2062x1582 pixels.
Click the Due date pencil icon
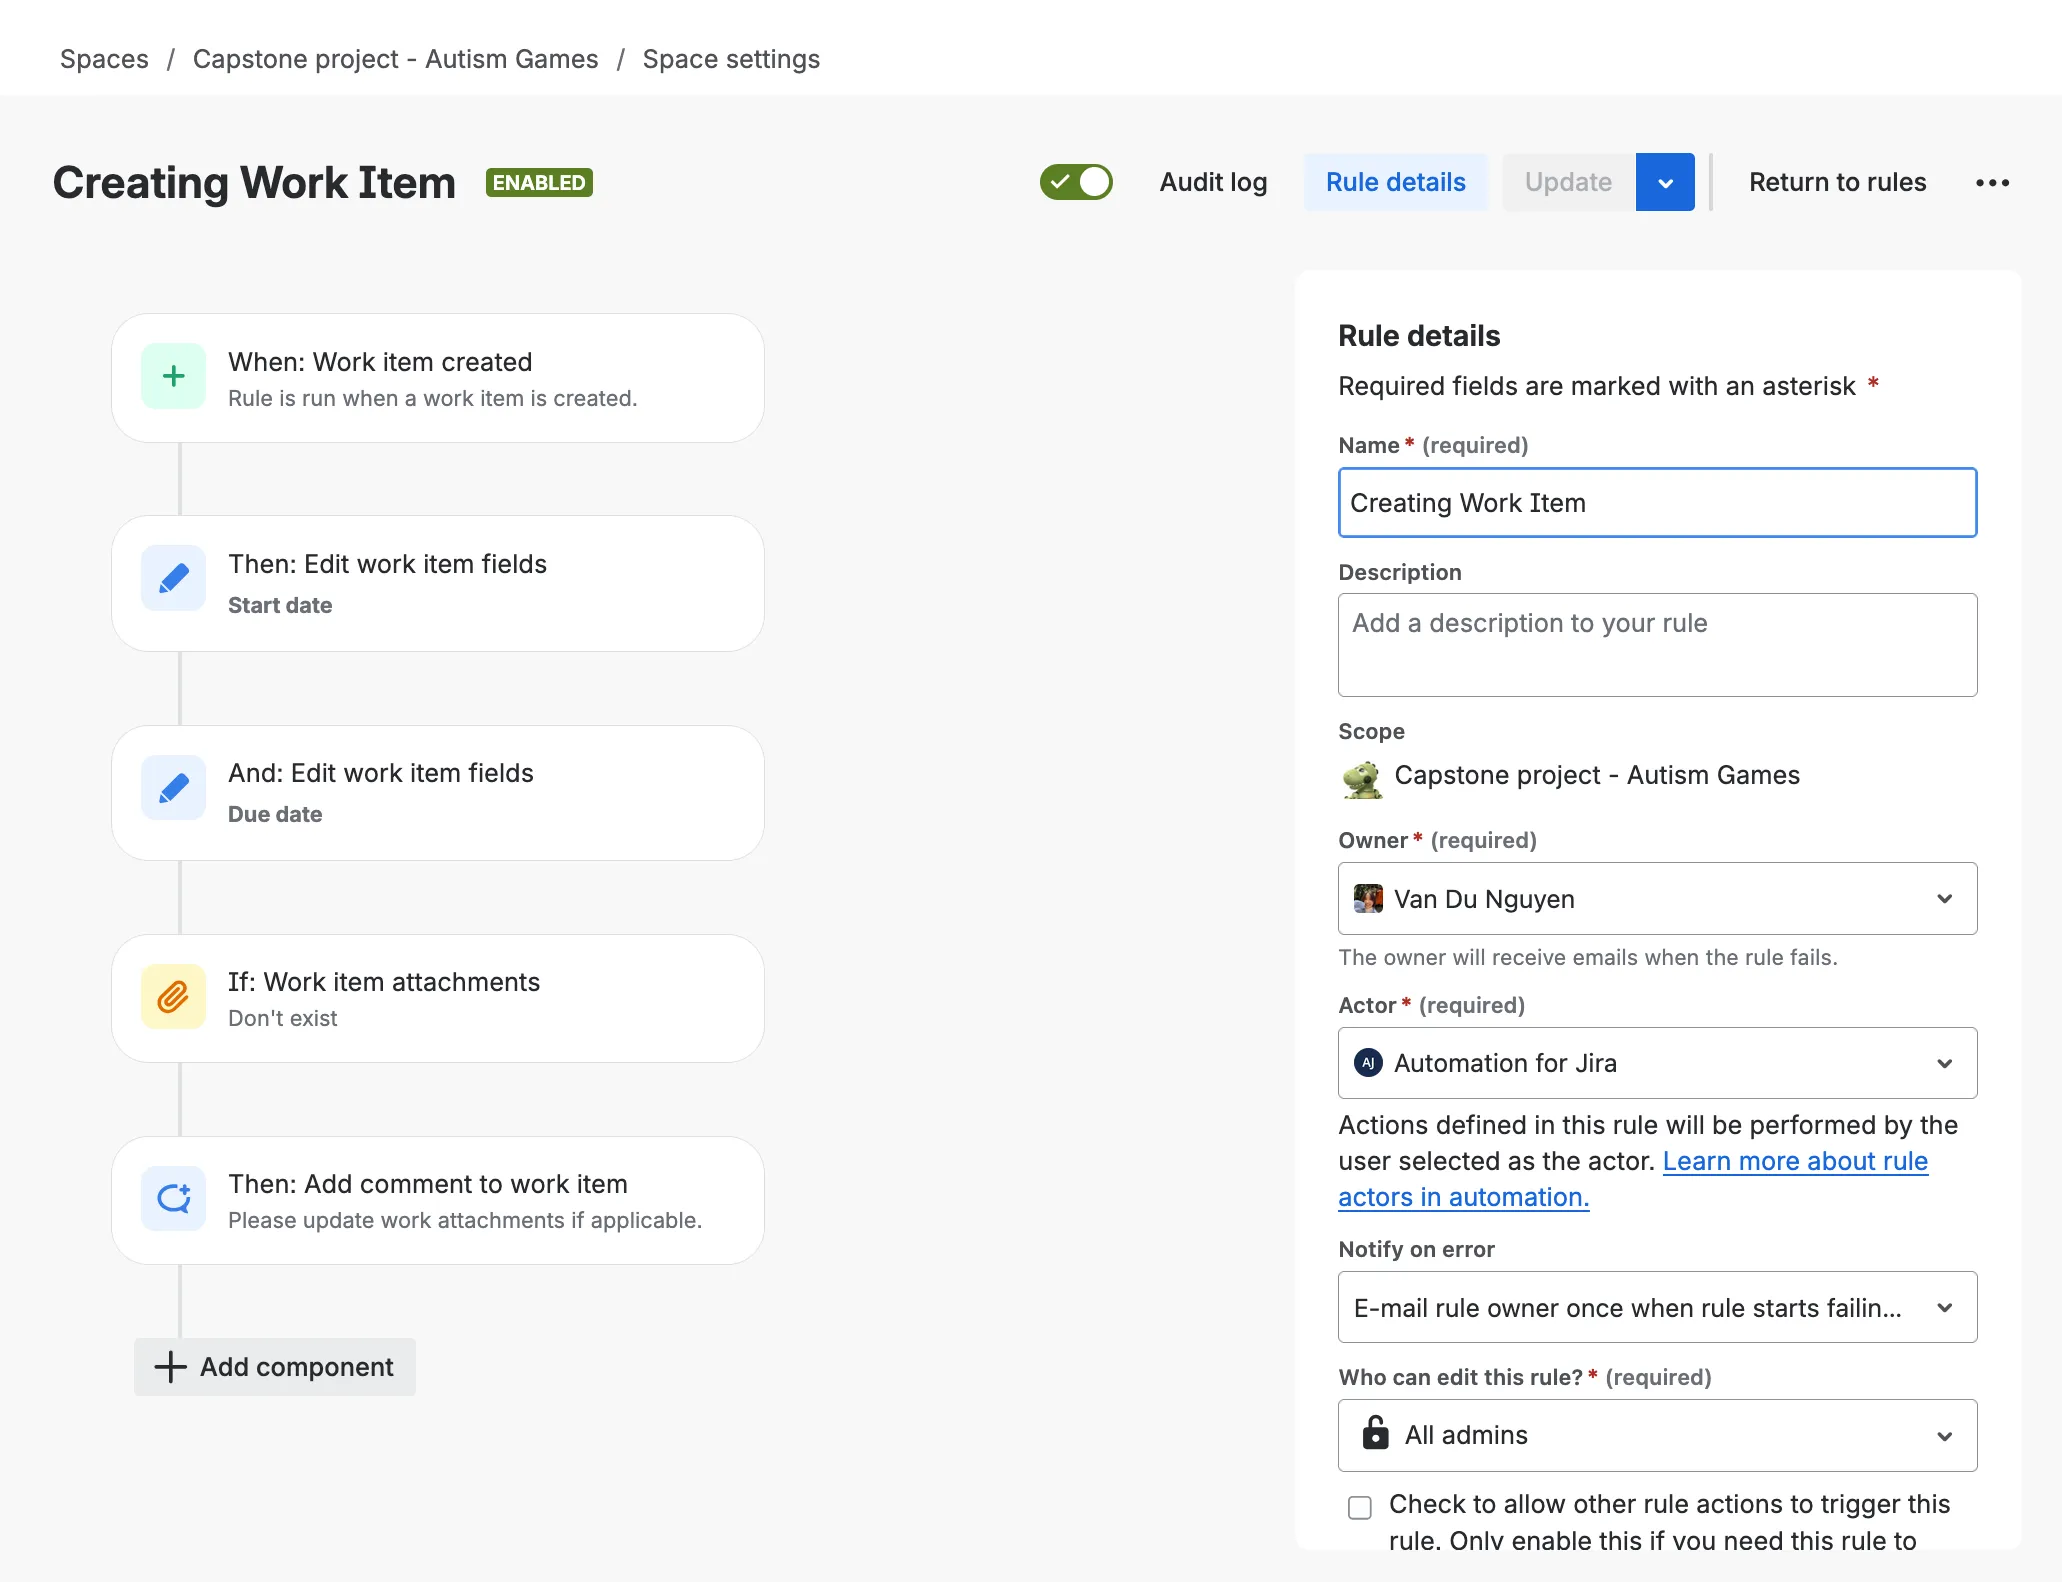point(173,788)
